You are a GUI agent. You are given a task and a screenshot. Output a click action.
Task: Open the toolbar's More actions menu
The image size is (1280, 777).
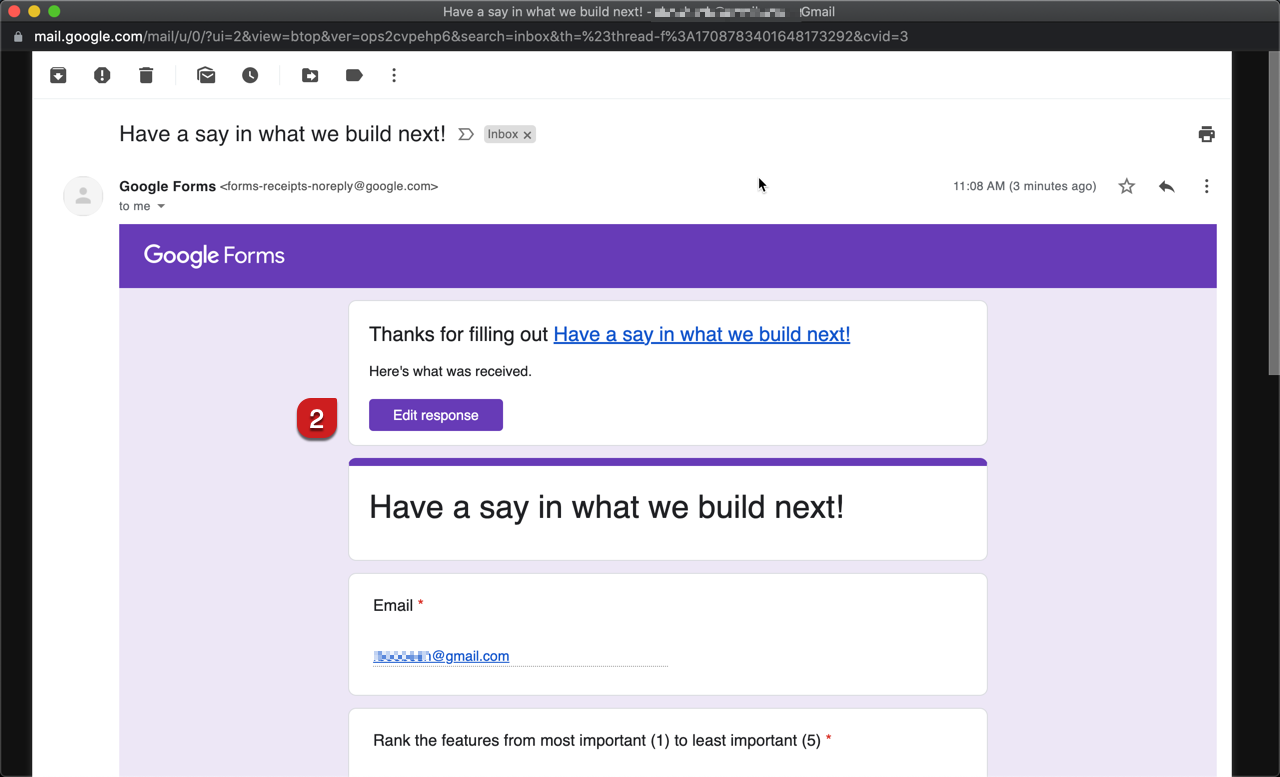pyautogui.click(x=394, y=75)
